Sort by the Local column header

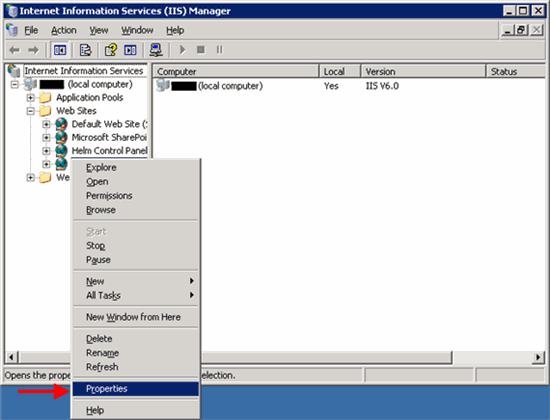click(x=340, y=72)
